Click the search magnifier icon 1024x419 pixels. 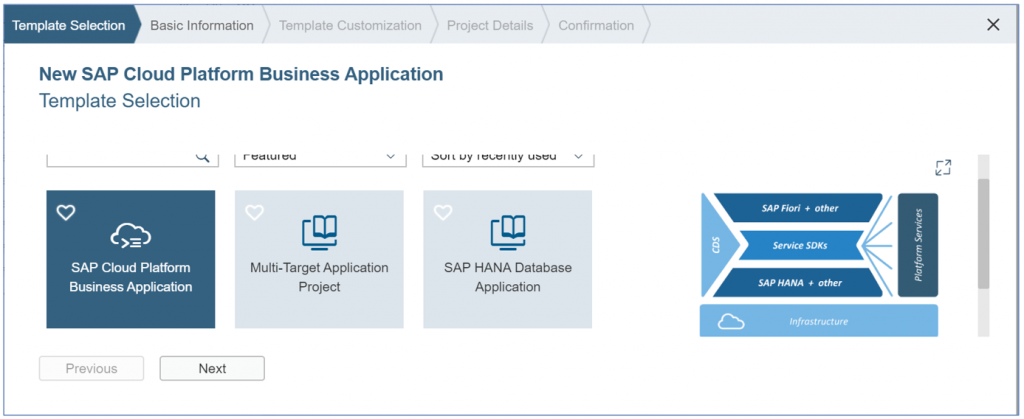click(202, 157)
